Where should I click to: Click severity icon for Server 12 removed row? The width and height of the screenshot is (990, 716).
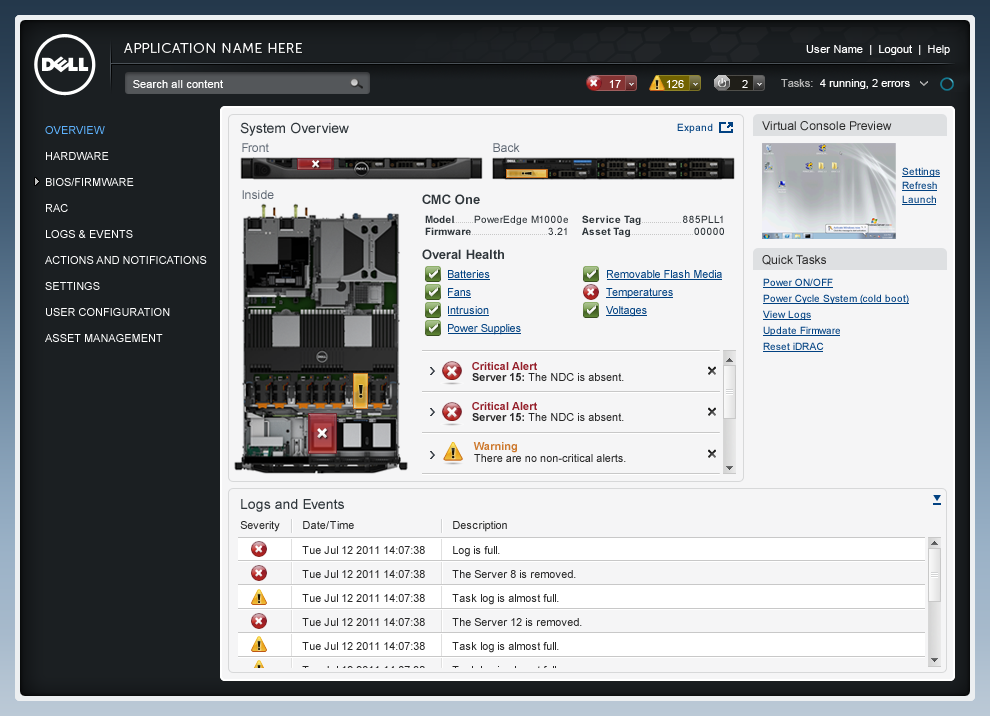click(259, 621)
